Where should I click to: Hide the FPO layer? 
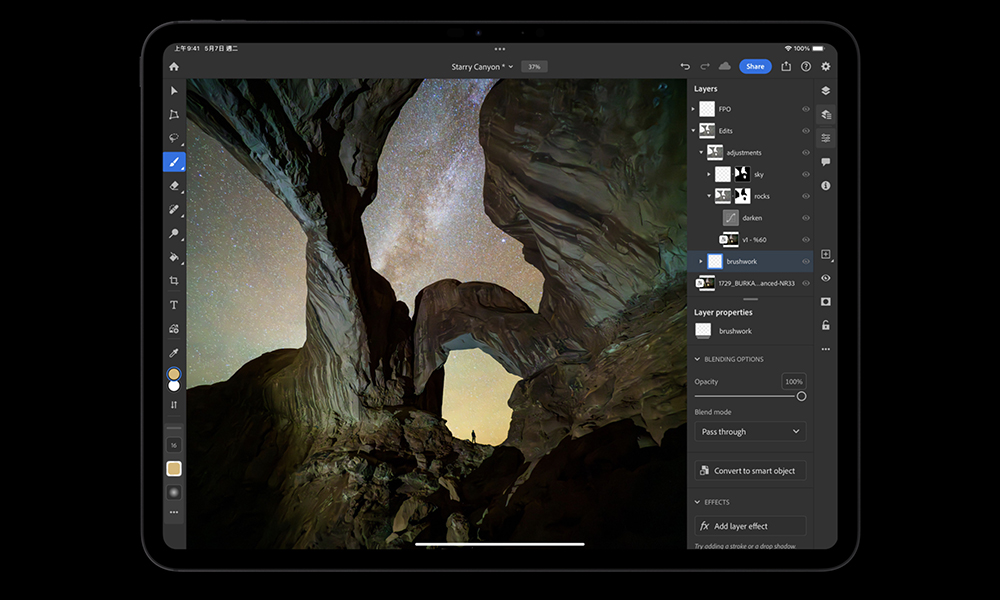(805, 109)
